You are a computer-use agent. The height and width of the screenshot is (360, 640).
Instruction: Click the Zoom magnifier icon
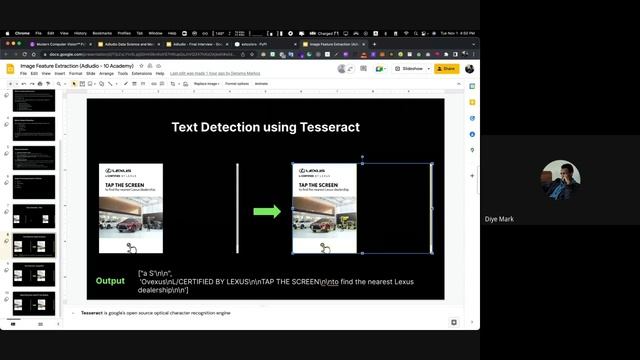(59, 84)
